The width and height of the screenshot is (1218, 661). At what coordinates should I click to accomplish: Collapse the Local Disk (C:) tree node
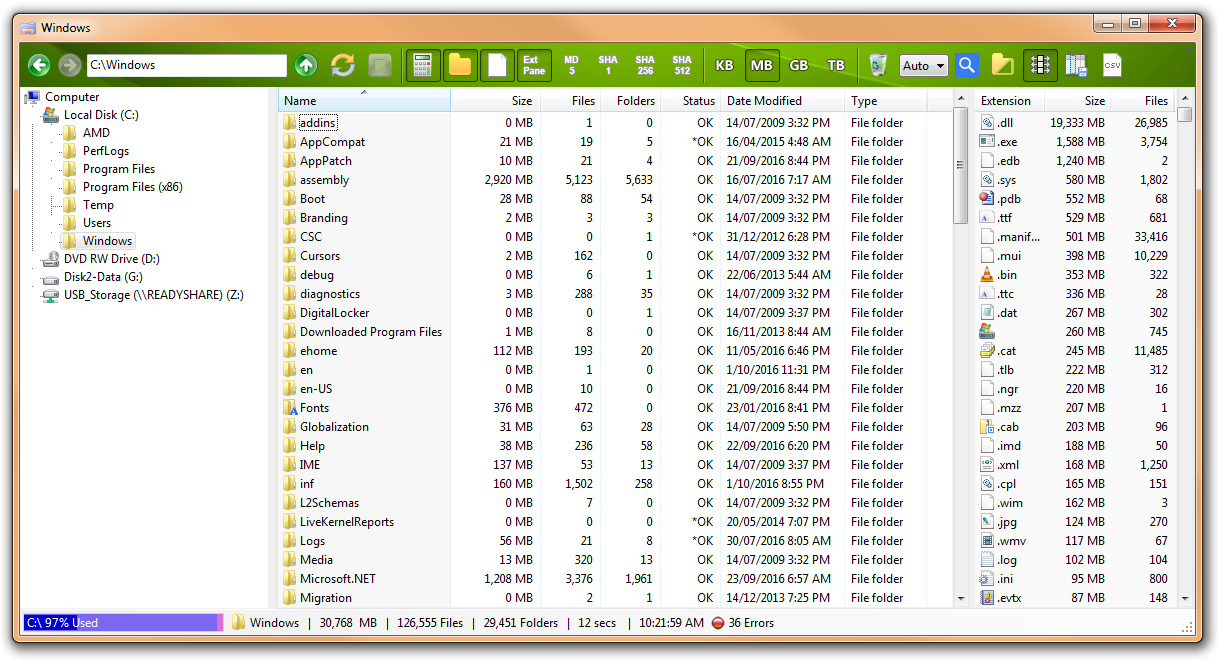tap(33, 115)
